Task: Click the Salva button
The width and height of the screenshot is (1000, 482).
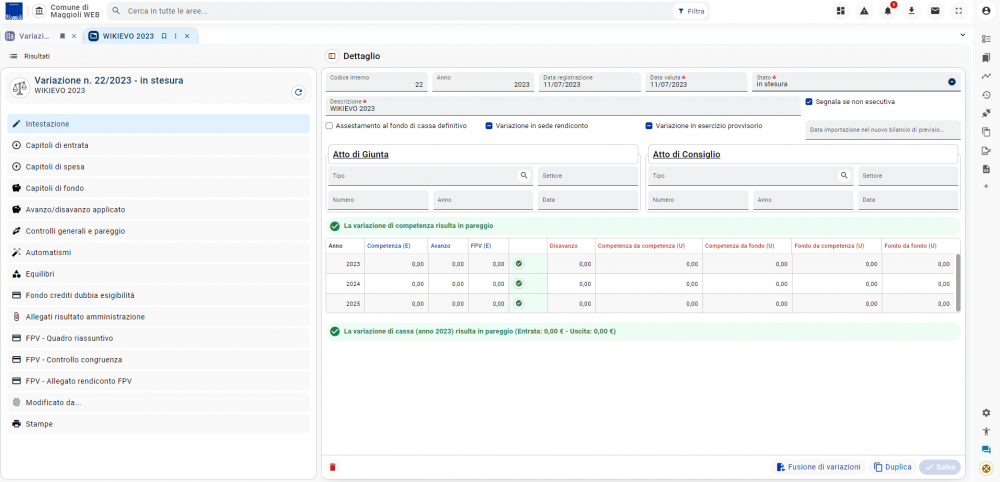Action: click(x=939, y=467)
